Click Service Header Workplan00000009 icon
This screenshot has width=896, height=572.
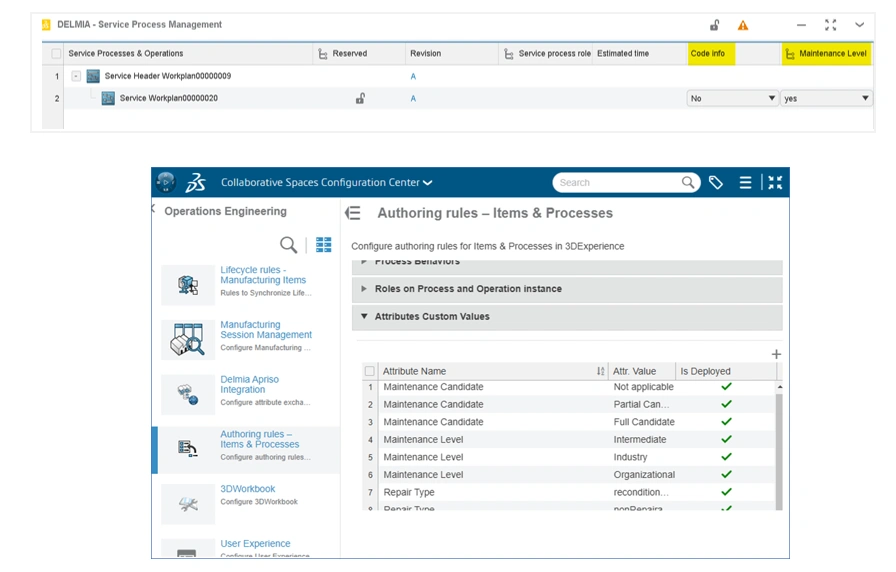click(93, 76)
